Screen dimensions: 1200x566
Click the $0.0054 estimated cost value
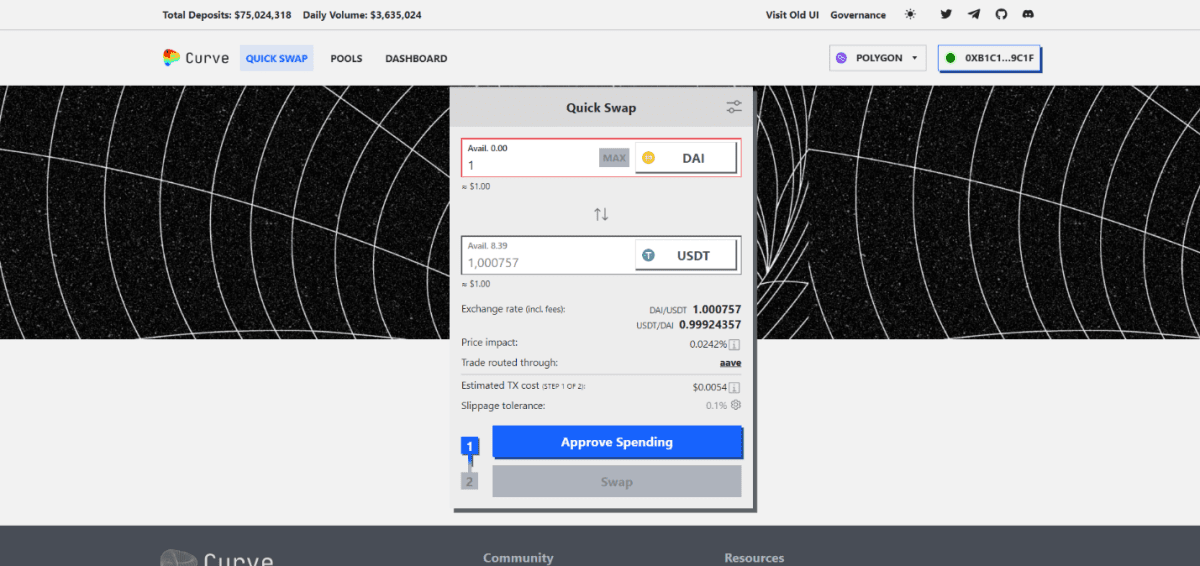click(709, 387)
